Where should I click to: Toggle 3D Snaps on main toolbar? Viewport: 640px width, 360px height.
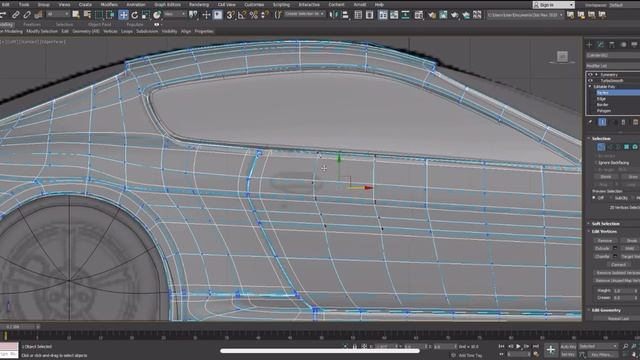(231, 15)
